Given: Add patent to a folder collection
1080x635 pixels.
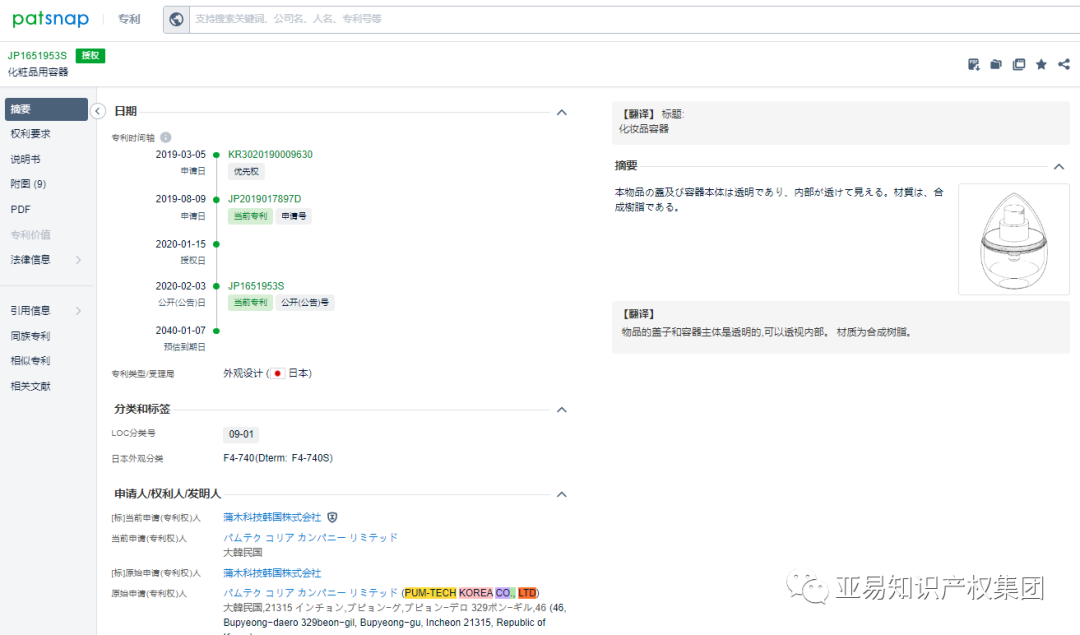Looking at the screenshot, I should click(995, 64).
